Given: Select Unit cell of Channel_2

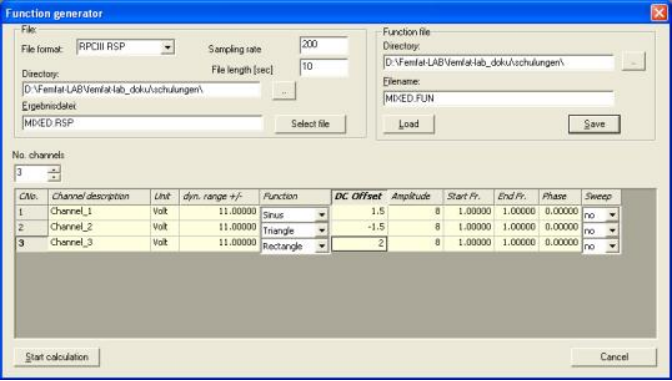Looking at the screenshot, I should pos(165,227).
